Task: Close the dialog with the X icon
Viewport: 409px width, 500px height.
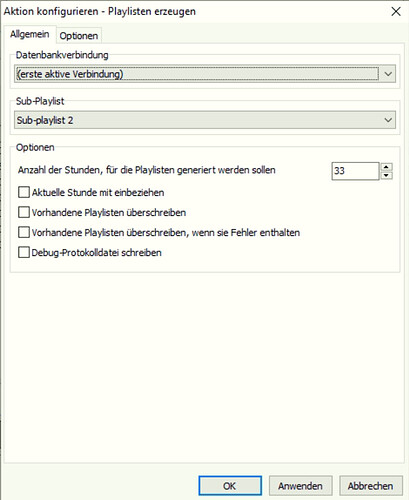Action: click(x=396, y=12)
